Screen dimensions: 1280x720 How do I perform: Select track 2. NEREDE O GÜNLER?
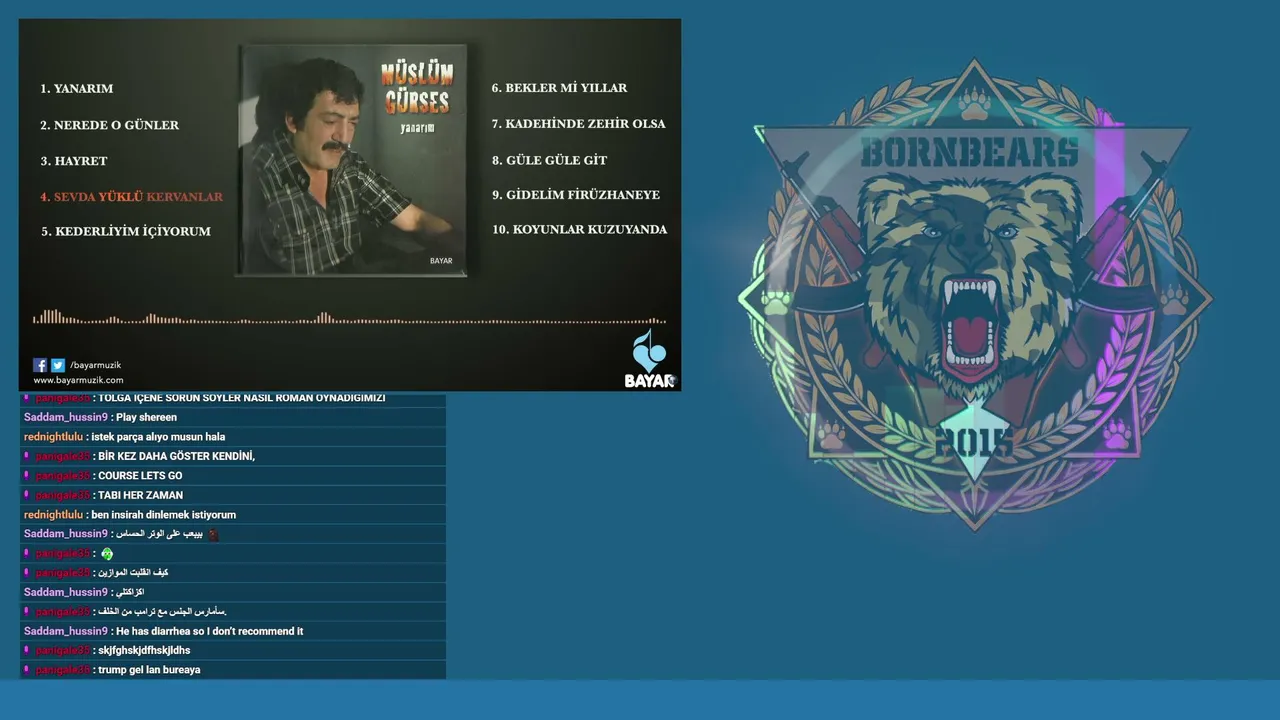pos(110,125)
